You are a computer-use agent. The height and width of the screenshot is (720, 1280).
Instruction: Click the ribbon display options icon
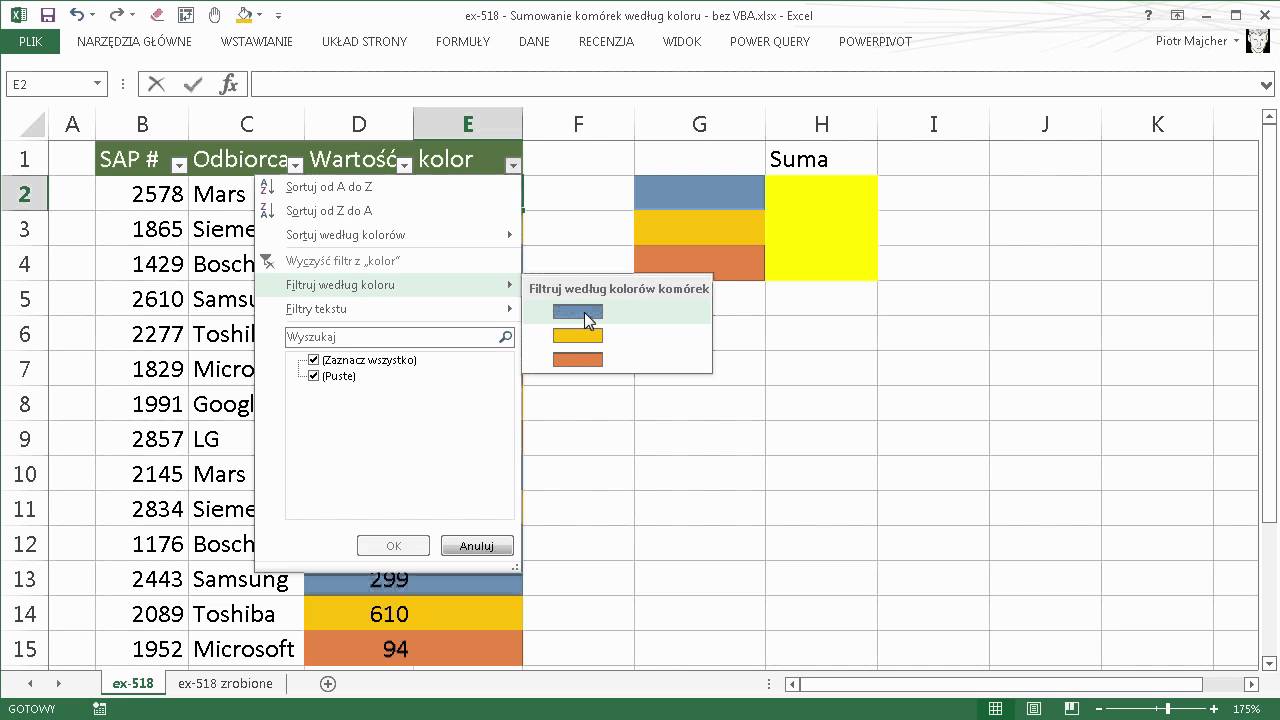(1178, 15)
